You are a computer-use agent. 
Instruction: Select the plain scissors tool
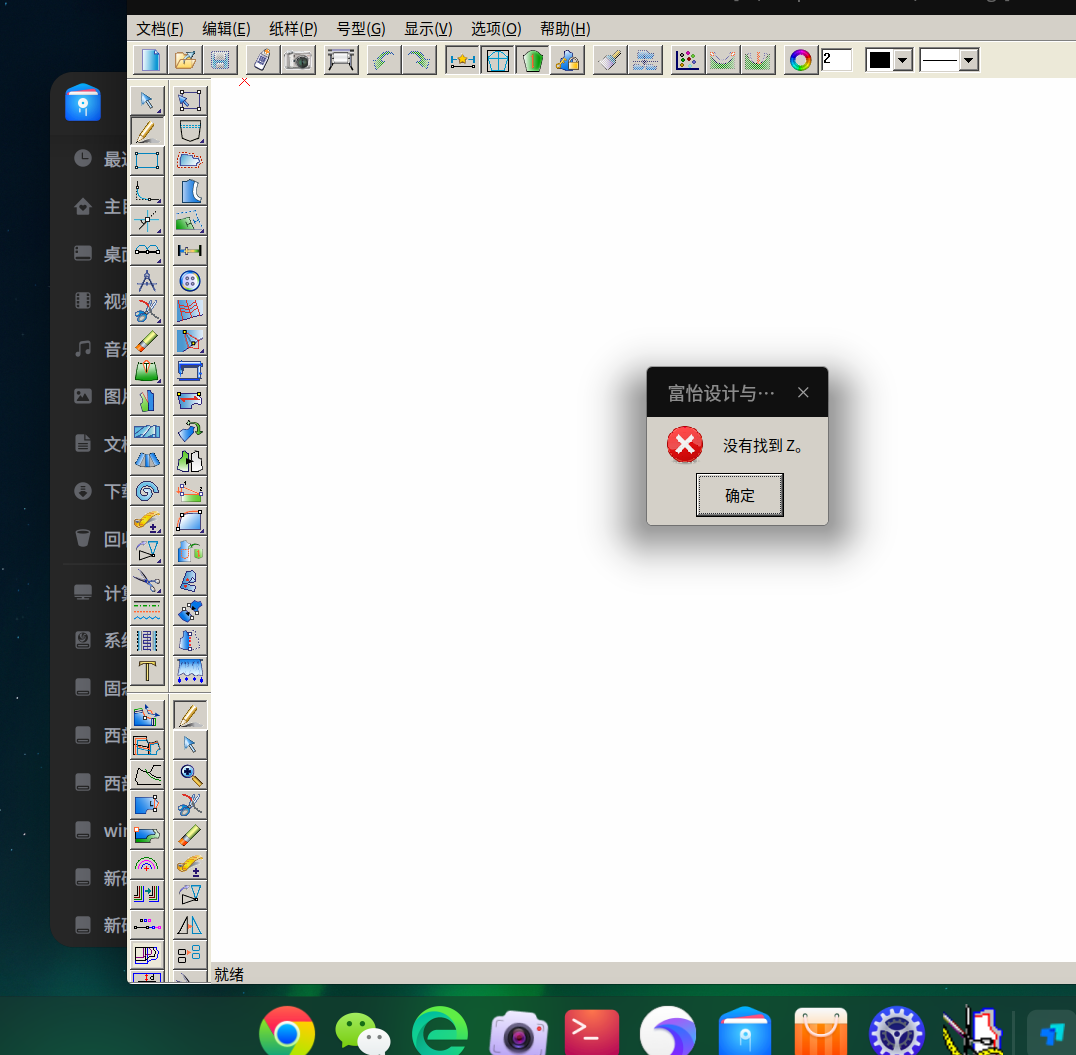click(147, 581)
